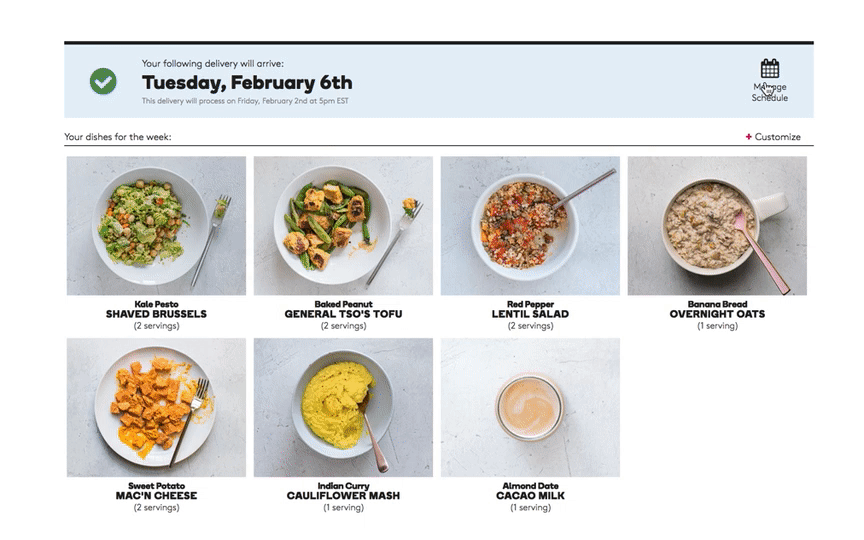Click the red plus icon beside Customize
The image size is (864, 540).
(x=748, y=137)
